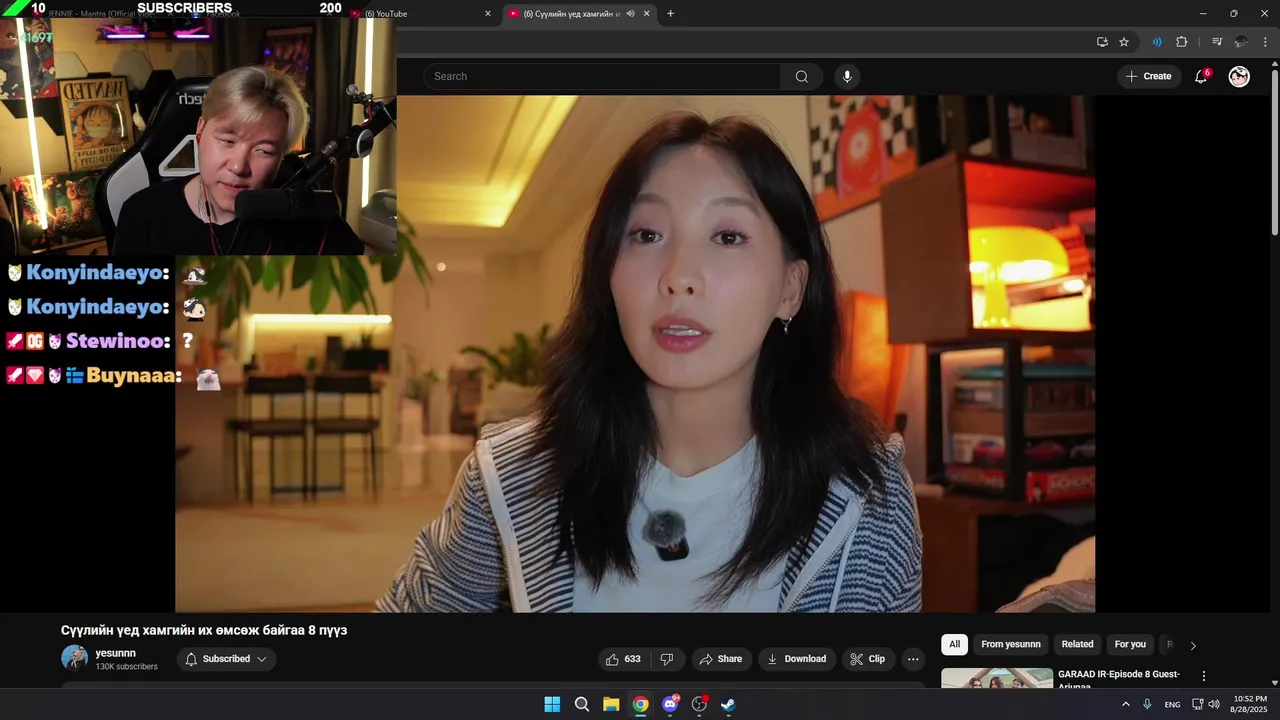Open Discord from taskbar

point(670,704)
